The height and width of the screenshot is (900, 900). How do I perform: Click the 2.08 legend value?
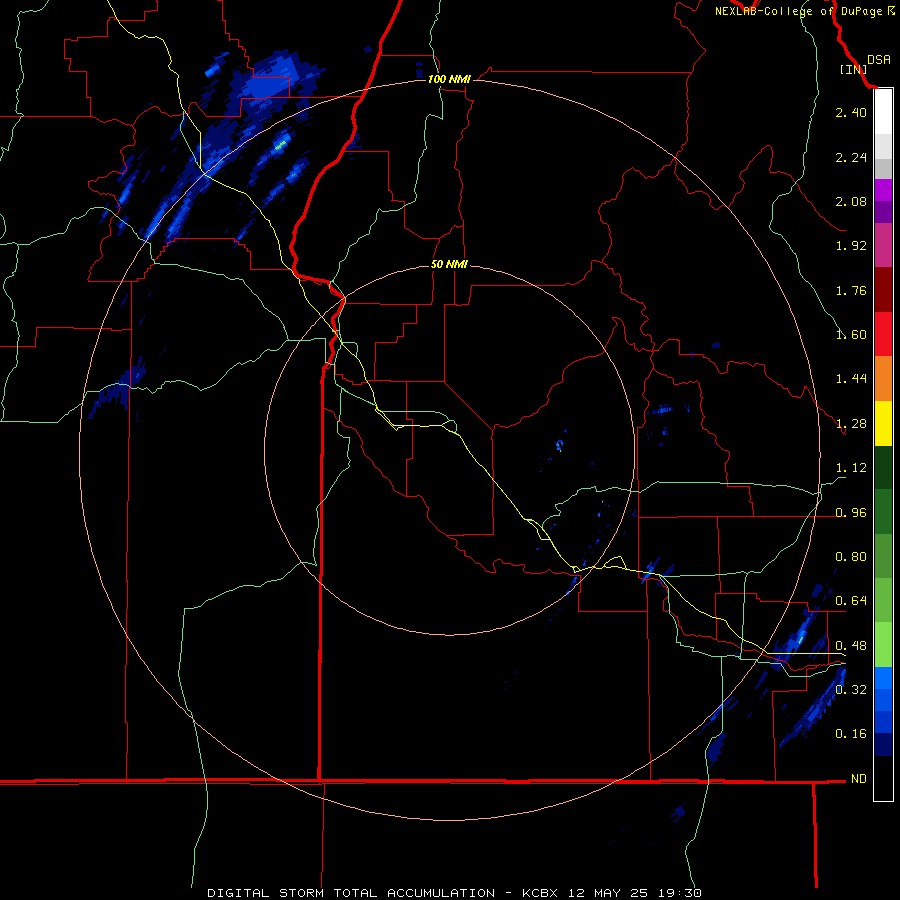(x=851, y=201)
